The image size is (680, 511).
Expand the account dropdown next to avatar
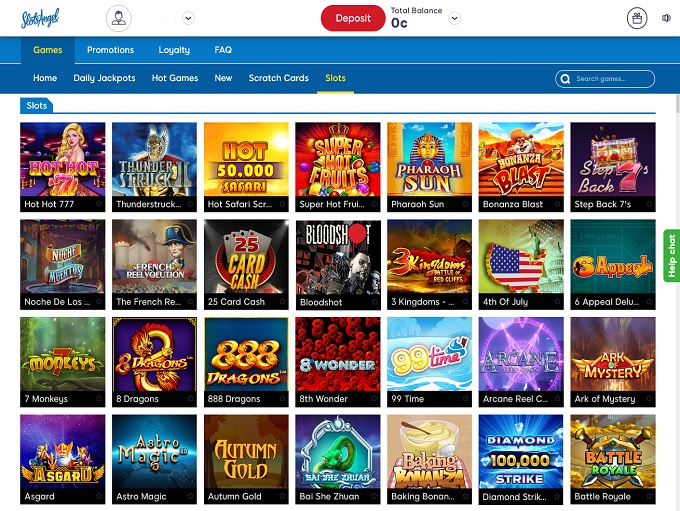click(x=189, y=18)
